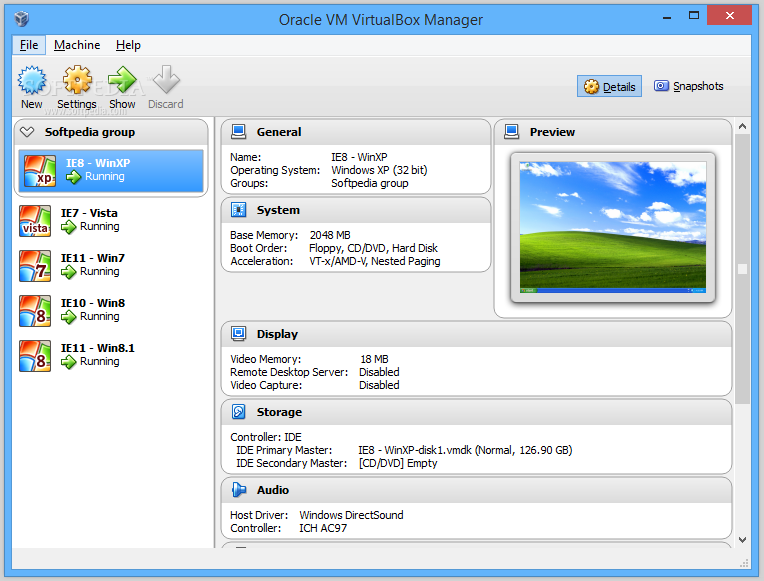Image resolution: width=764 pixels, height=581 pixels.
Task: Open the Machine menu
Action: pos(77,45)
